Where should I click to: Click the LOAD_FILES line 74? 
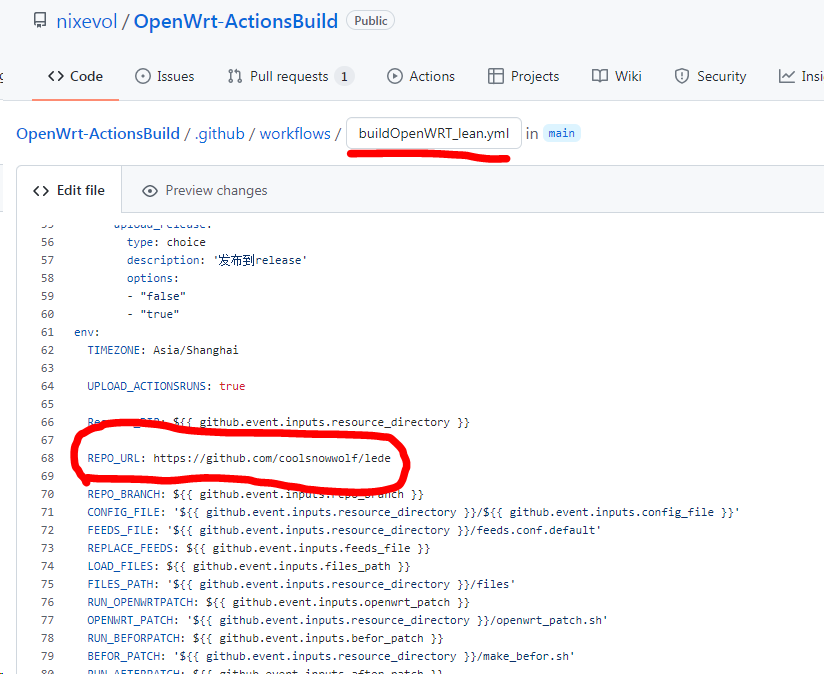click(249, 566)
